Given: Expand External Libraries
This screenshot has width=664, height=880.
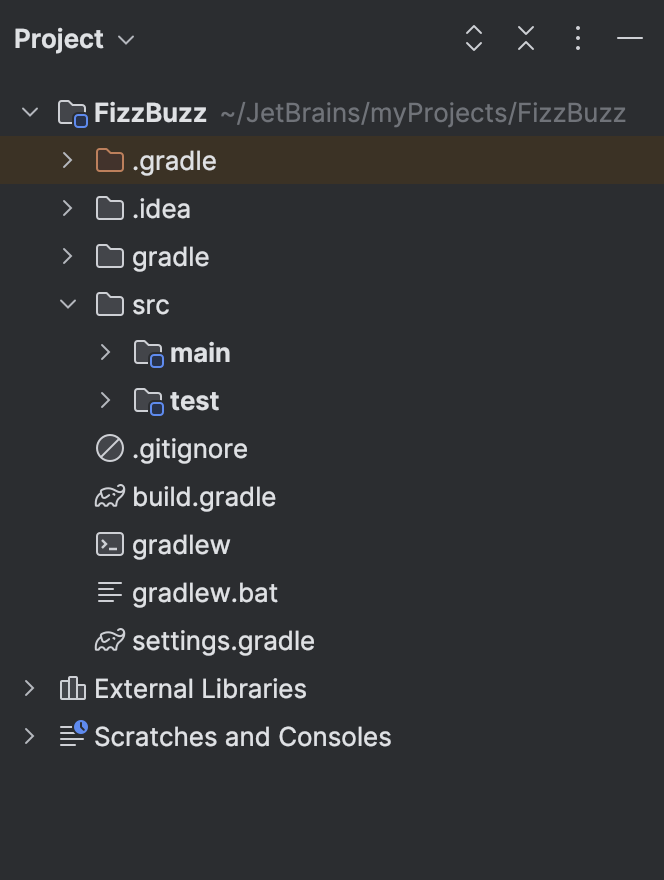Looking at the screenshot, I should [29, 688].
